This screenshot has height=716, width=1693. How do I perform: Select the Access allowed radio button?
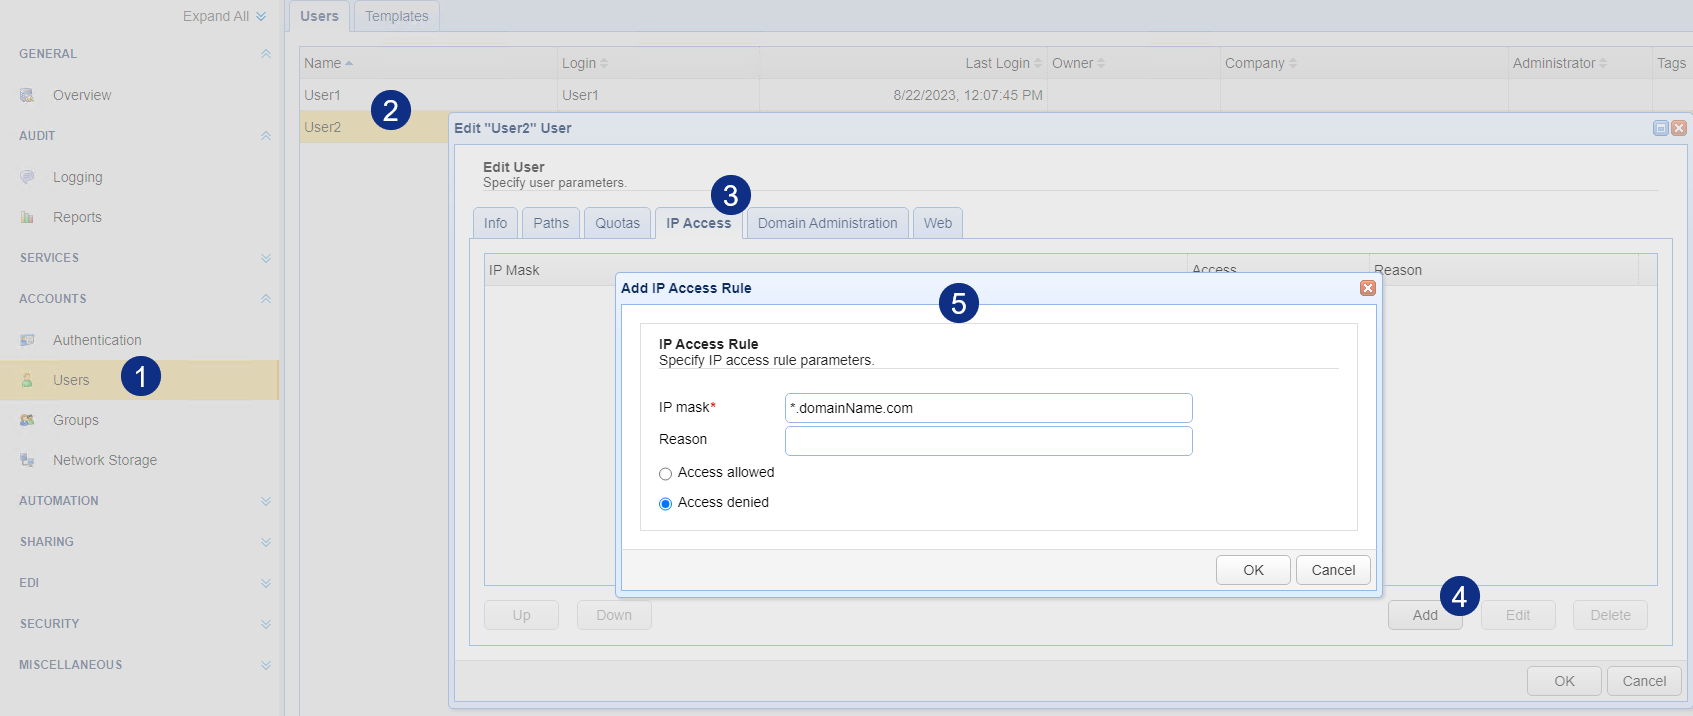click(x=665, y=474)
